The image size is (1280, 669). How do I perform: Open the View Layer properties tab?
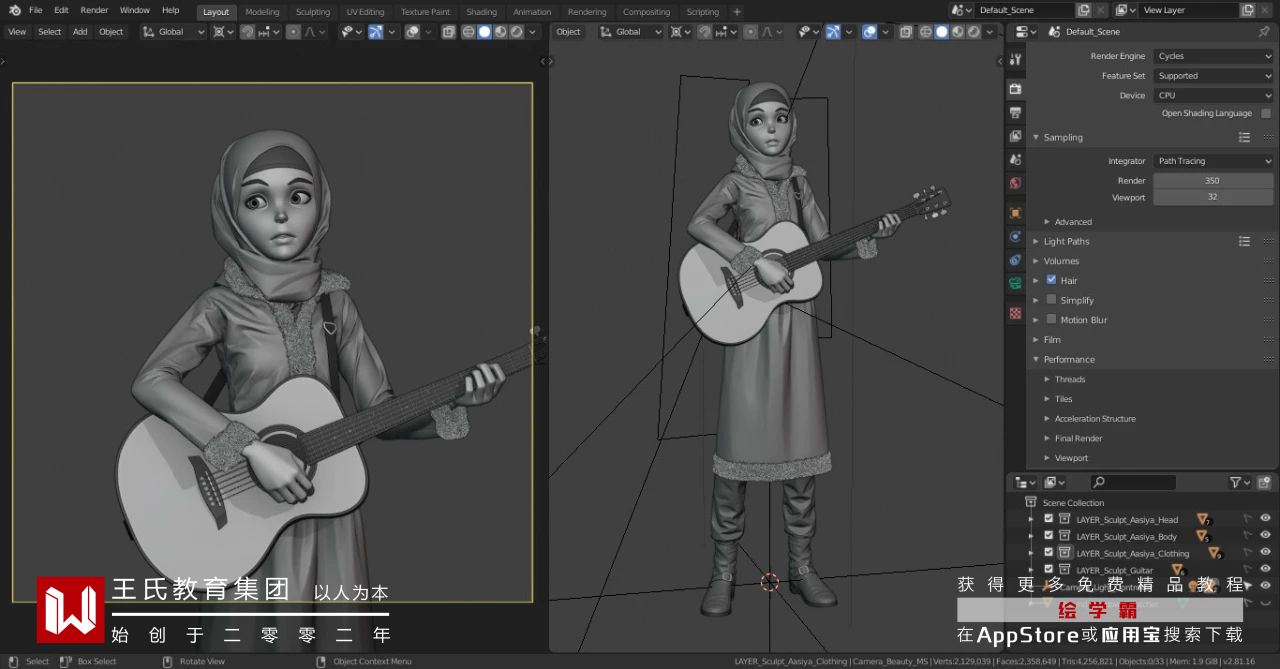point(1015,136)
